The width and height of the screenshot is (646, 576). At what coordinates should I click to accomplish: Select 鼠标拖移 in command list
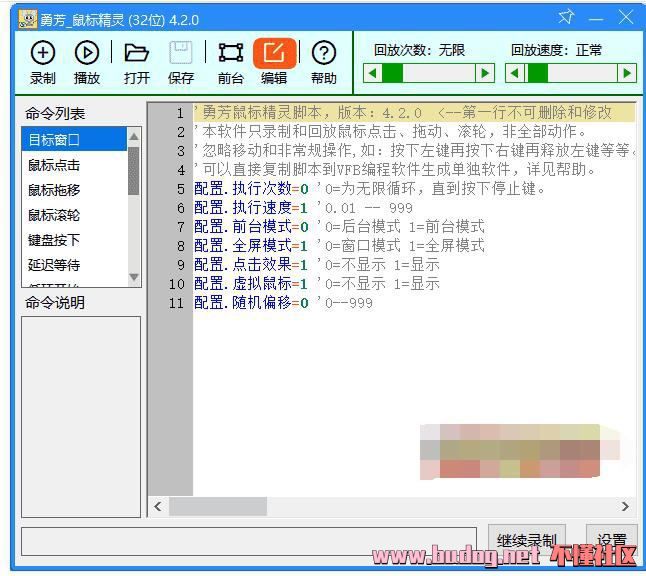74,190
